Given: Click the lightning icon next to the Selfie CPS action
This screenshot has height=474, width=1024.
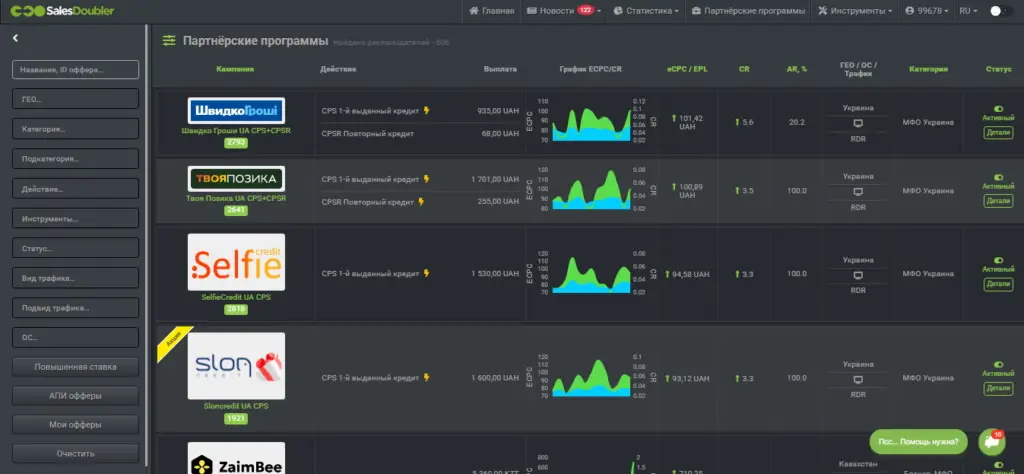Looking at the screenshot, I should click(x=427, y=274).
